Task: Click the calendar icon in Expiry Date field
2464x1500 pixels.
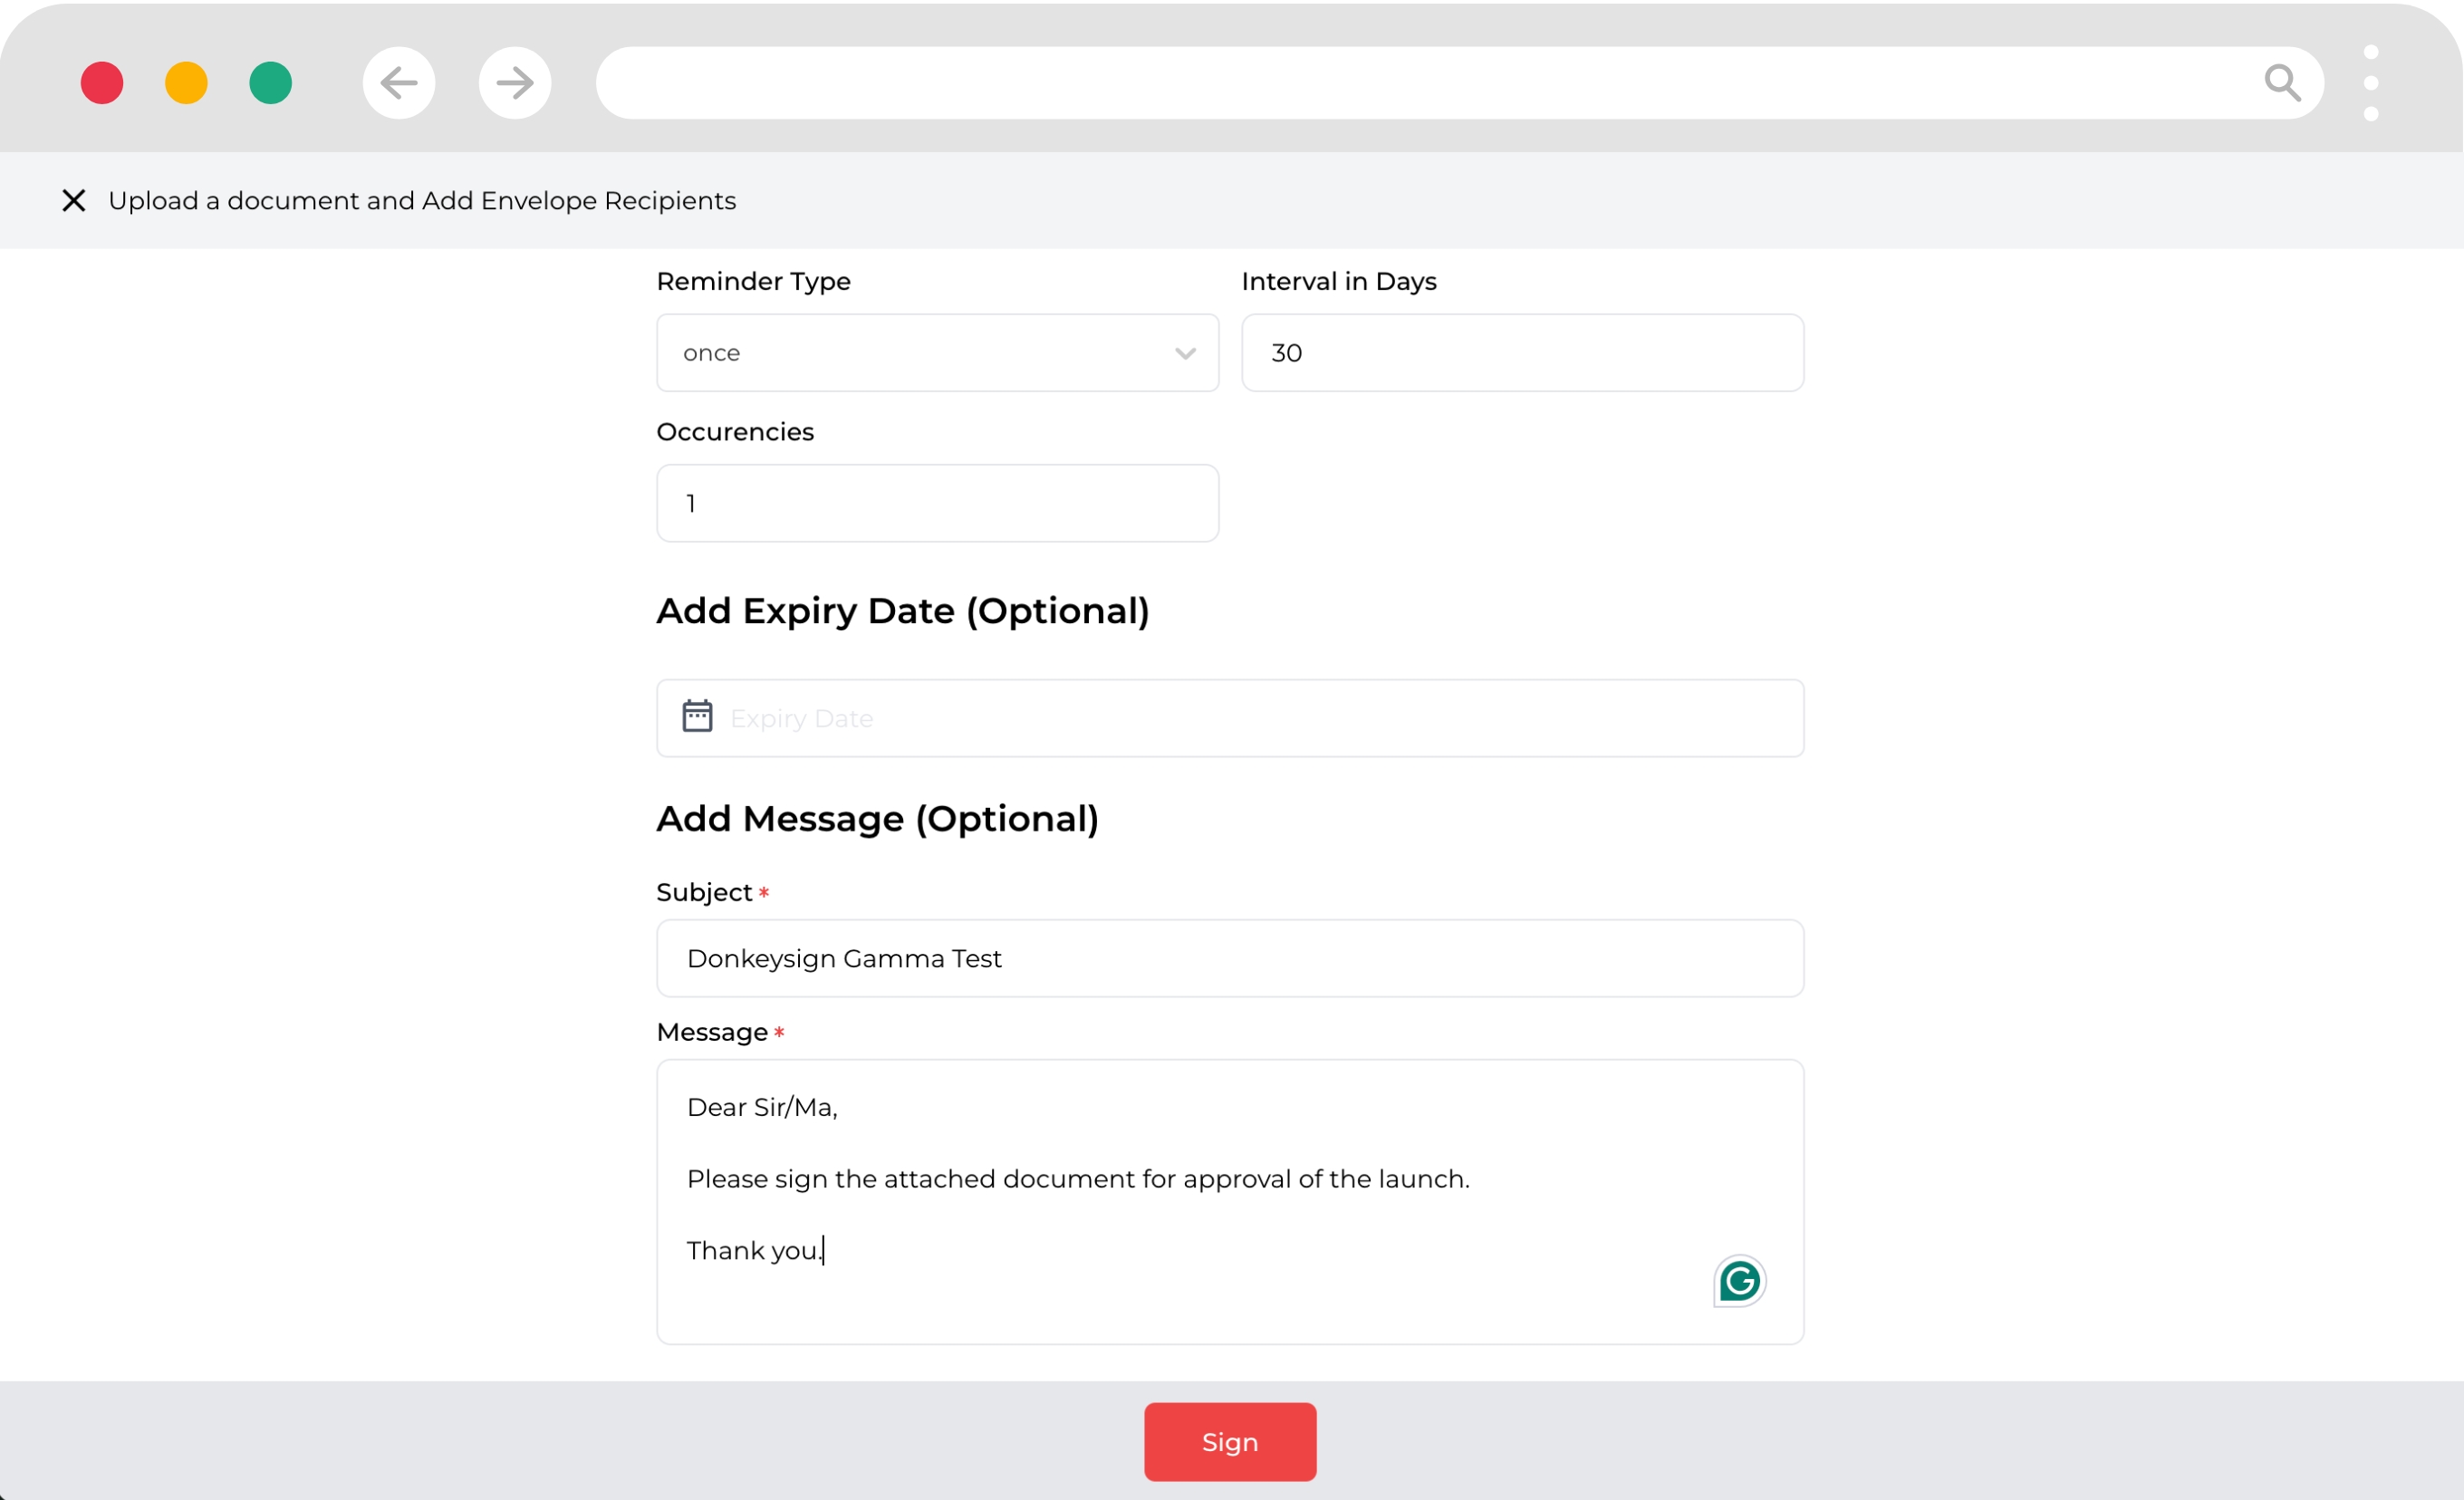Action: [x=697, y=717]
